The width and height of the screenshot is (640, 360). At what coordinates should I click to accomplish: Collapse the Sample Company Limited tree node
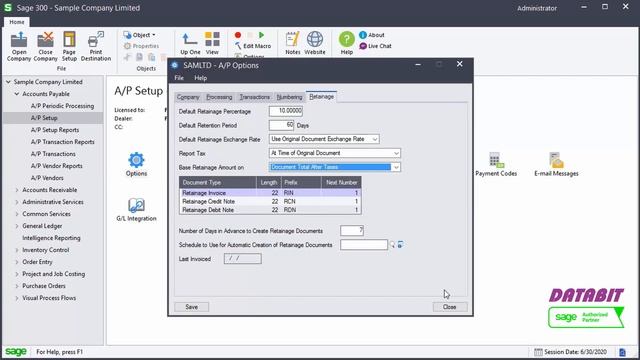click(8, 82)
